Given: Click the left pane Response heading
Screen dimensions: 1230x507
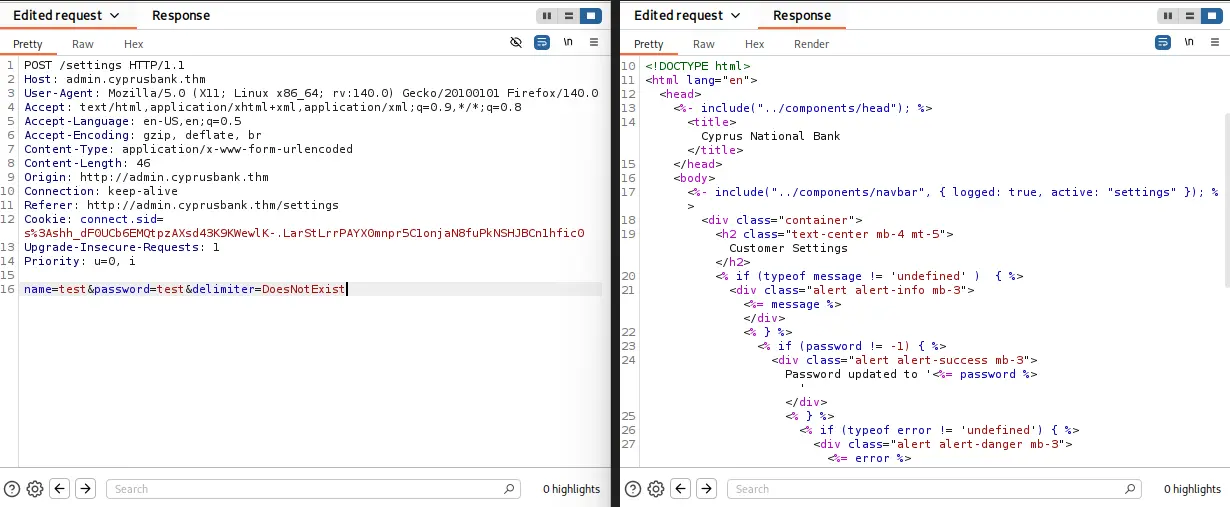Looking at the screenshot, I should pos(181,16).
